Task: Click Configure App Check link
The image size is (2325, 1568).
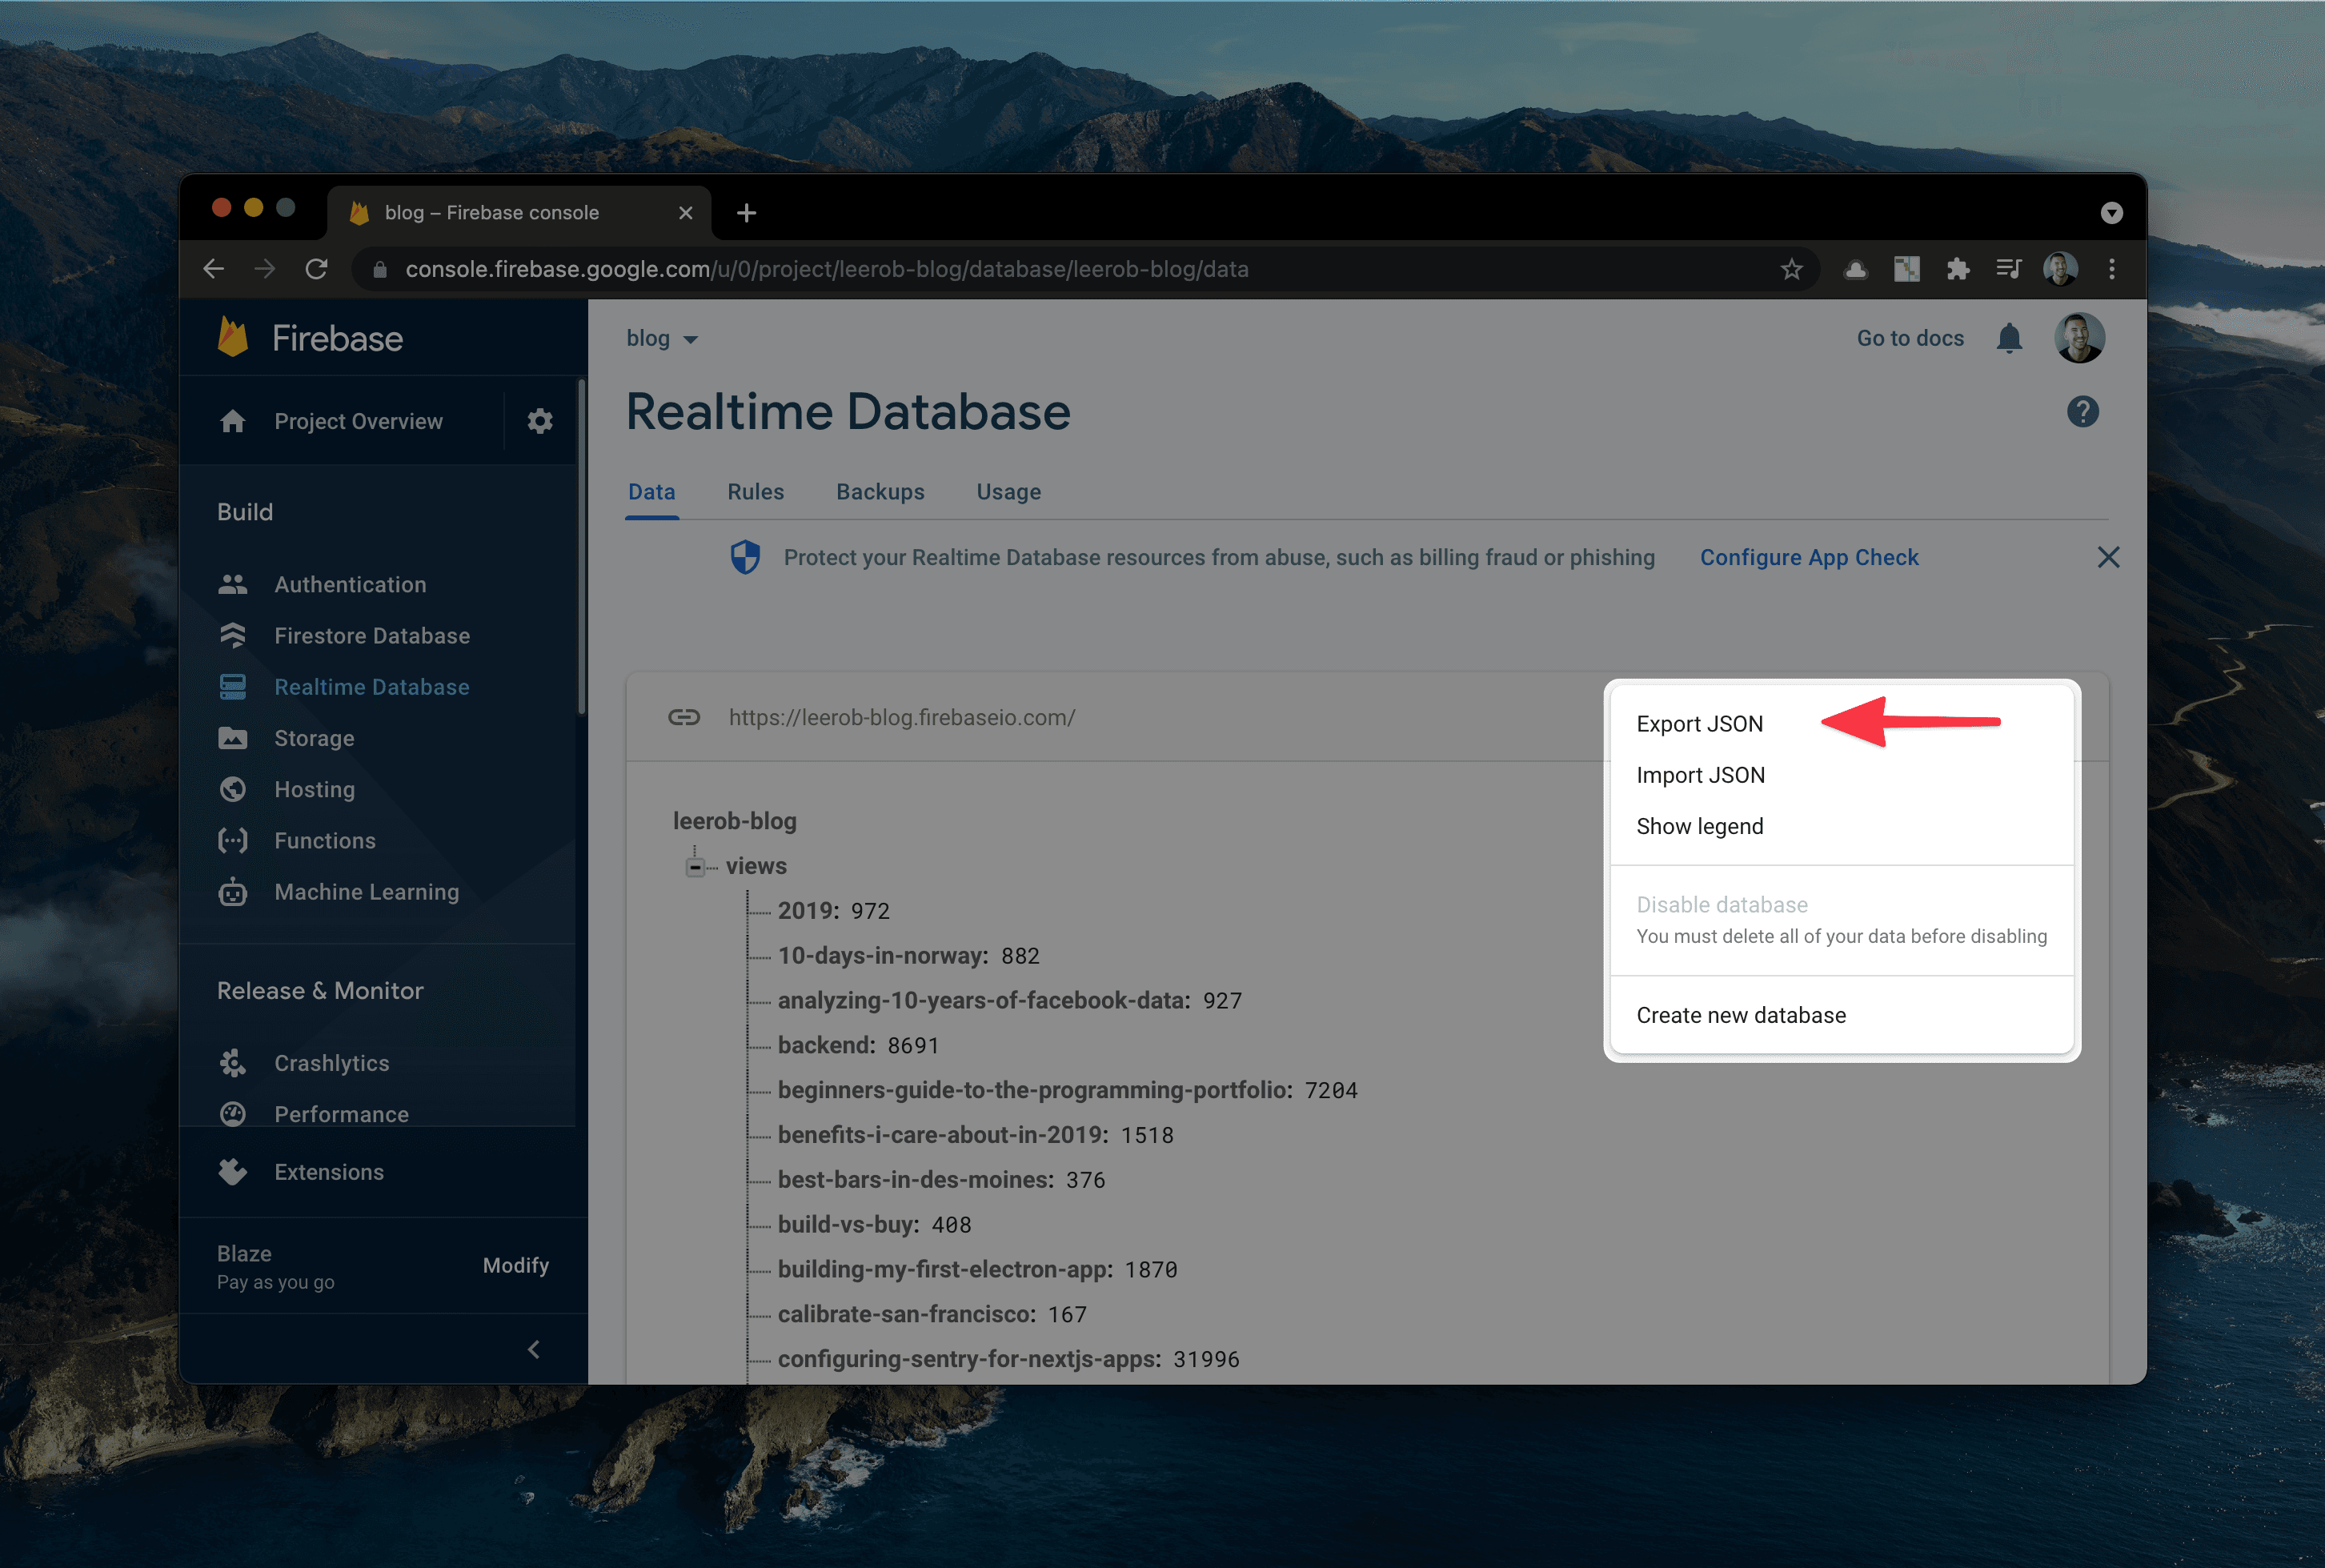Action: click(1809, 557)
